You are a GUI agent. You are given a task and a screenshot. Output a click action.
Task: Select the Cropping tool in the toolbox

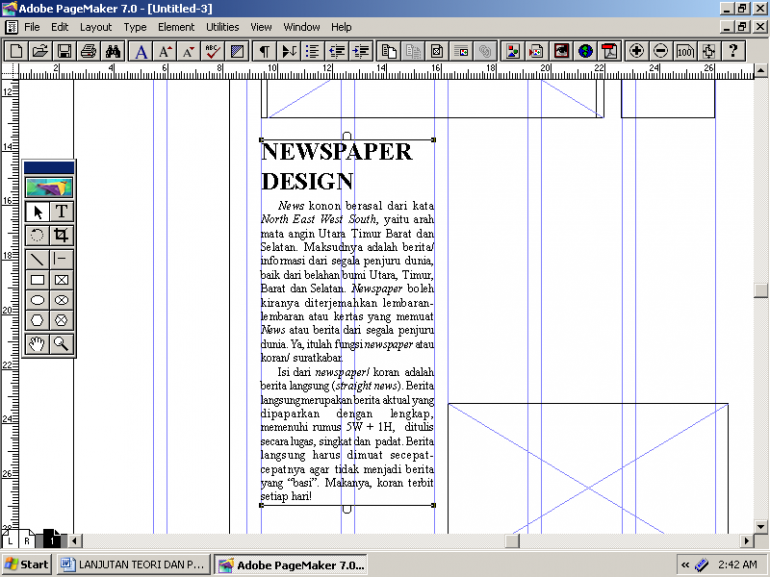click(x=61, y=235)
